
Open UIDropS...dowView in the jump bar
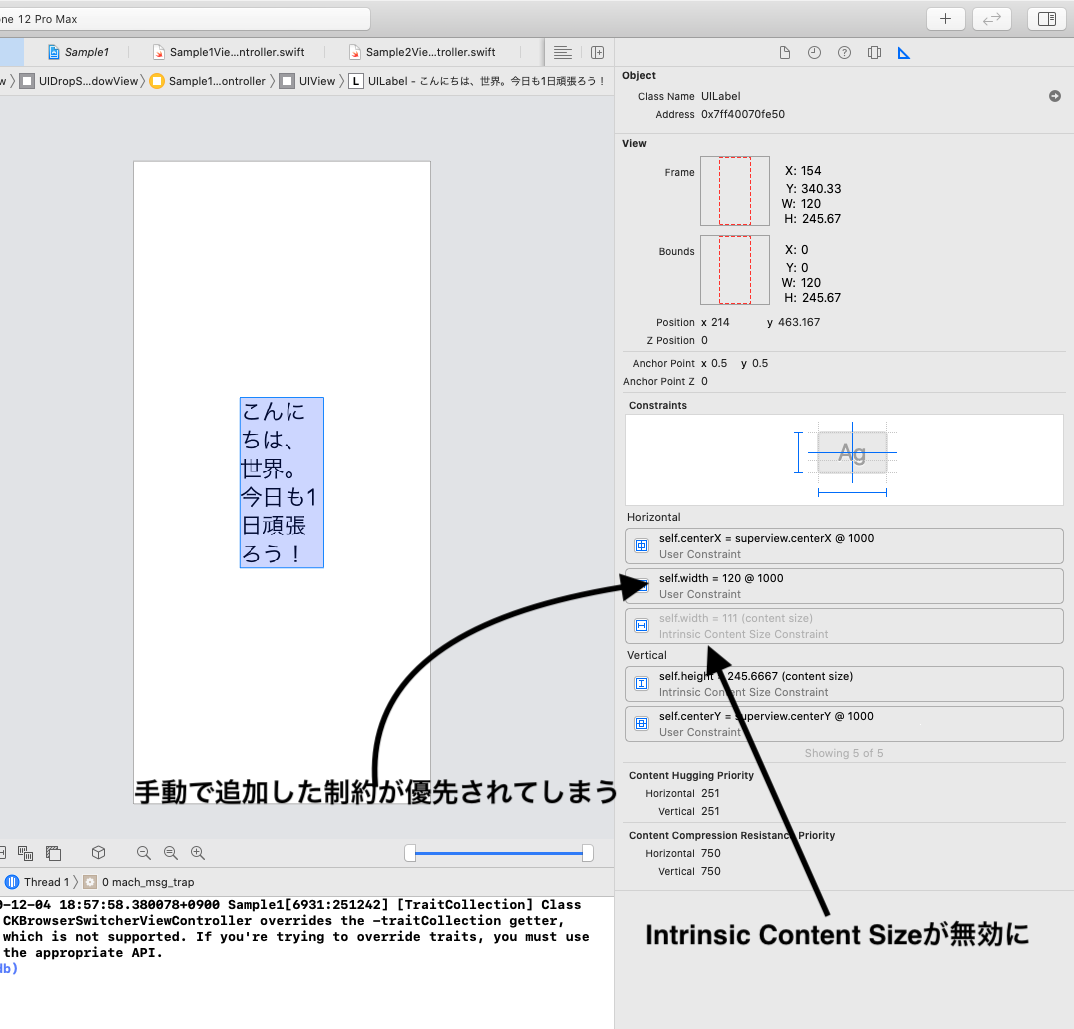[x=79, y=81]
